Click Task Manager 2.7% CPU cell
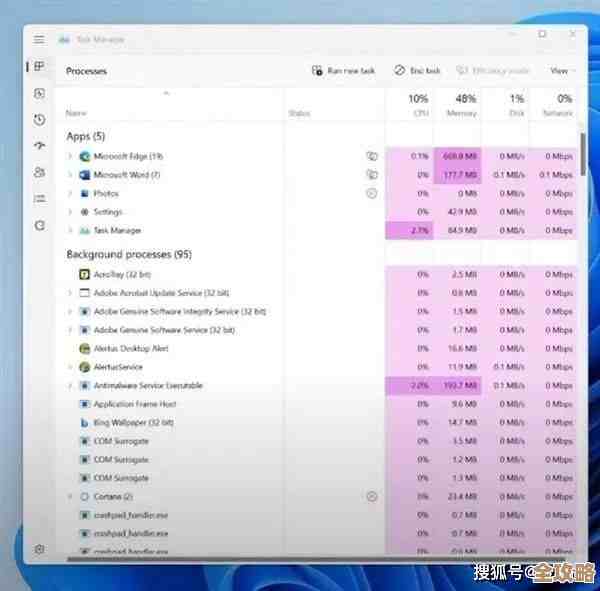The image size is (600, 591). tap(409, 230)
